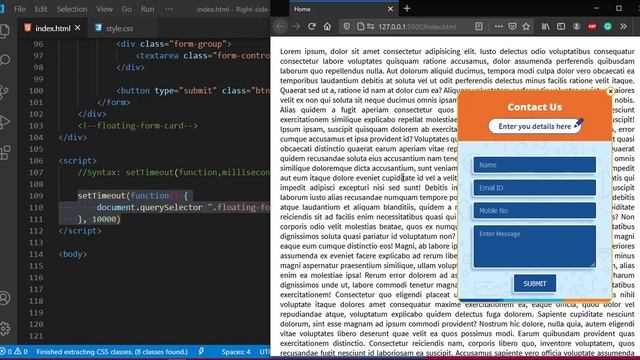Close the index.html editor tab
The width and height of the screenshot is (640, 360).
coord(78,28)
